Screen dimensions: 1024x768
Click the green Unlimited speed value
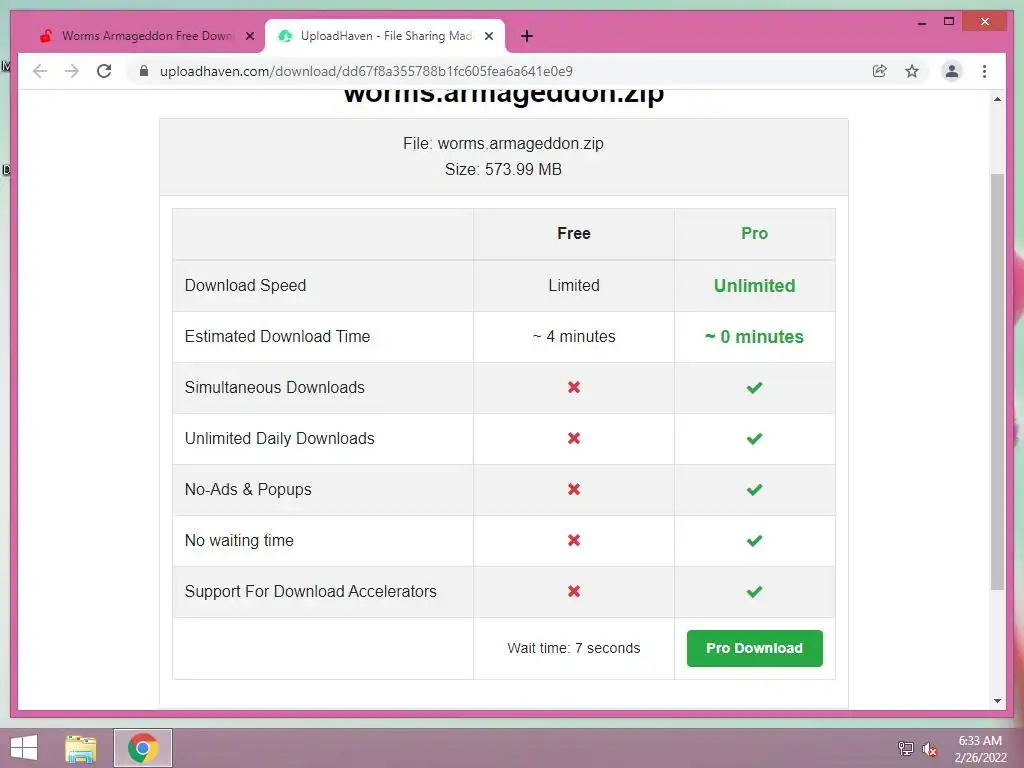754,285
